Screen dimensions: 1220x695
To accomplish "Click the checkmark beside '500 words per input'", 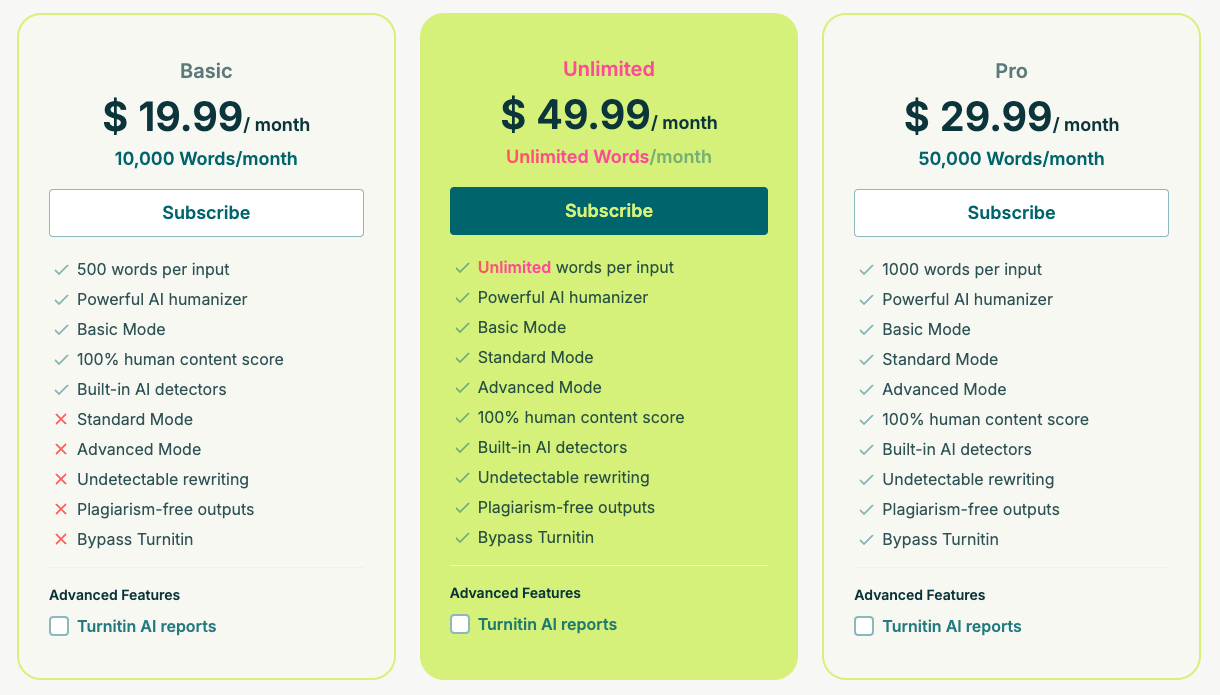I will (x=59, y=269).
